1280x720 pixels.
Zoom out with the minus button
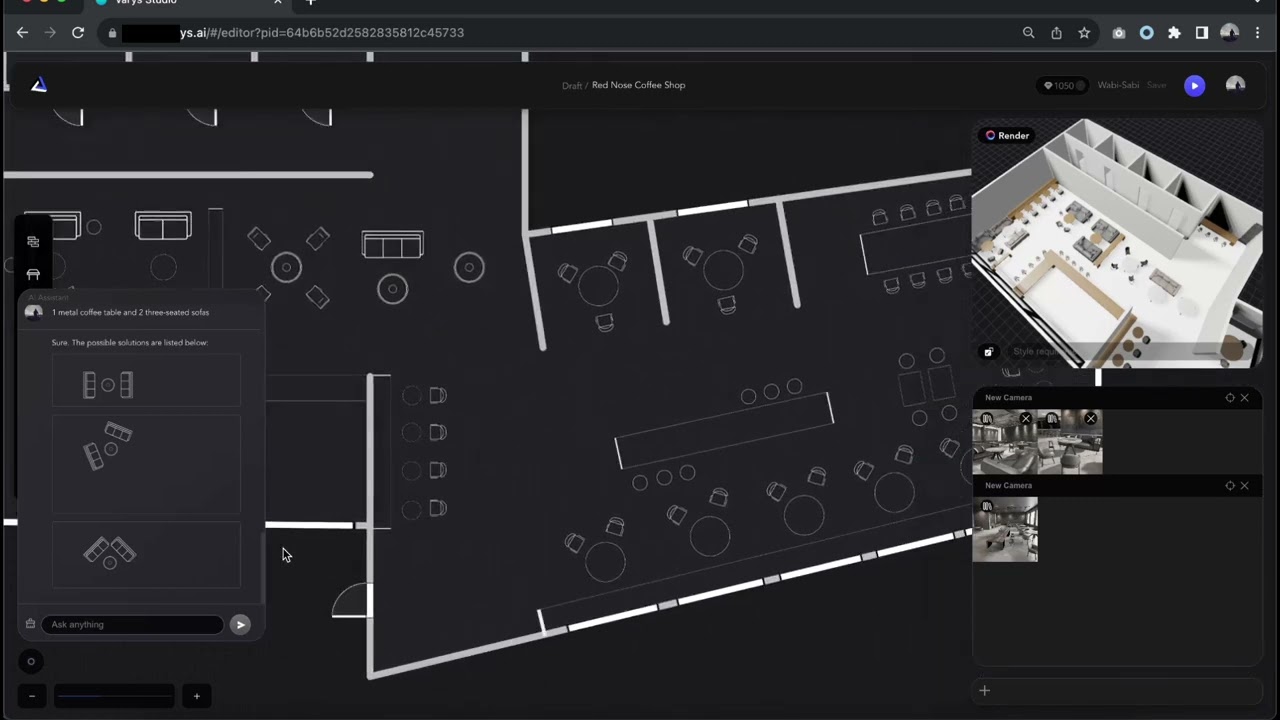(32, 696)
